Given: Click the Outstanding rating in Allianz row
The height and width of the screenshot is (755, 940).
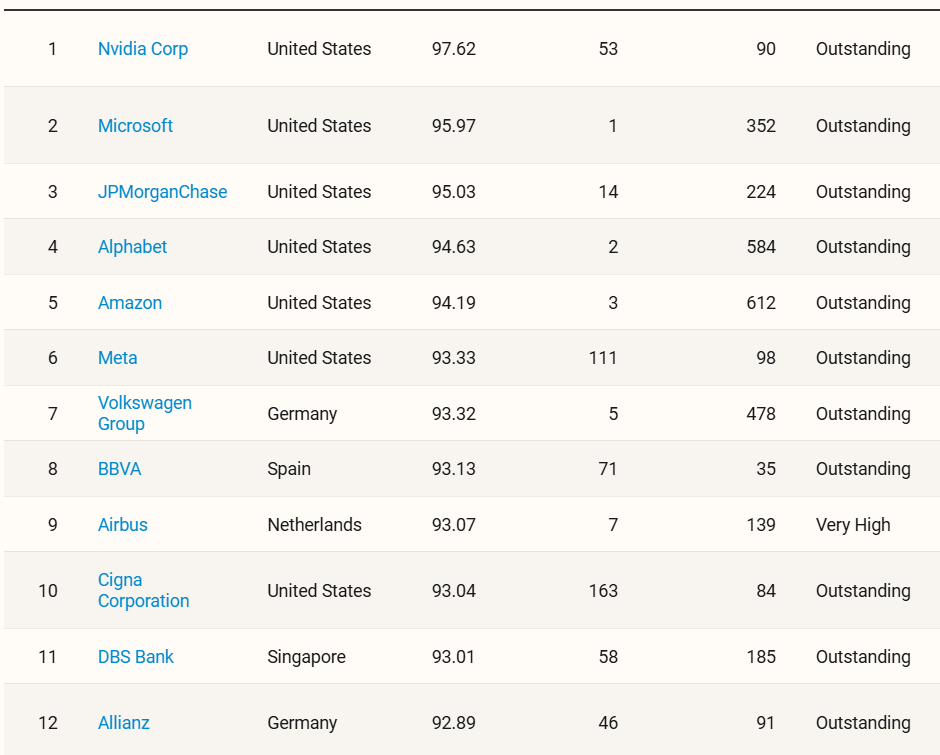Looking at the screenshot, I should (x=862, y=723).
